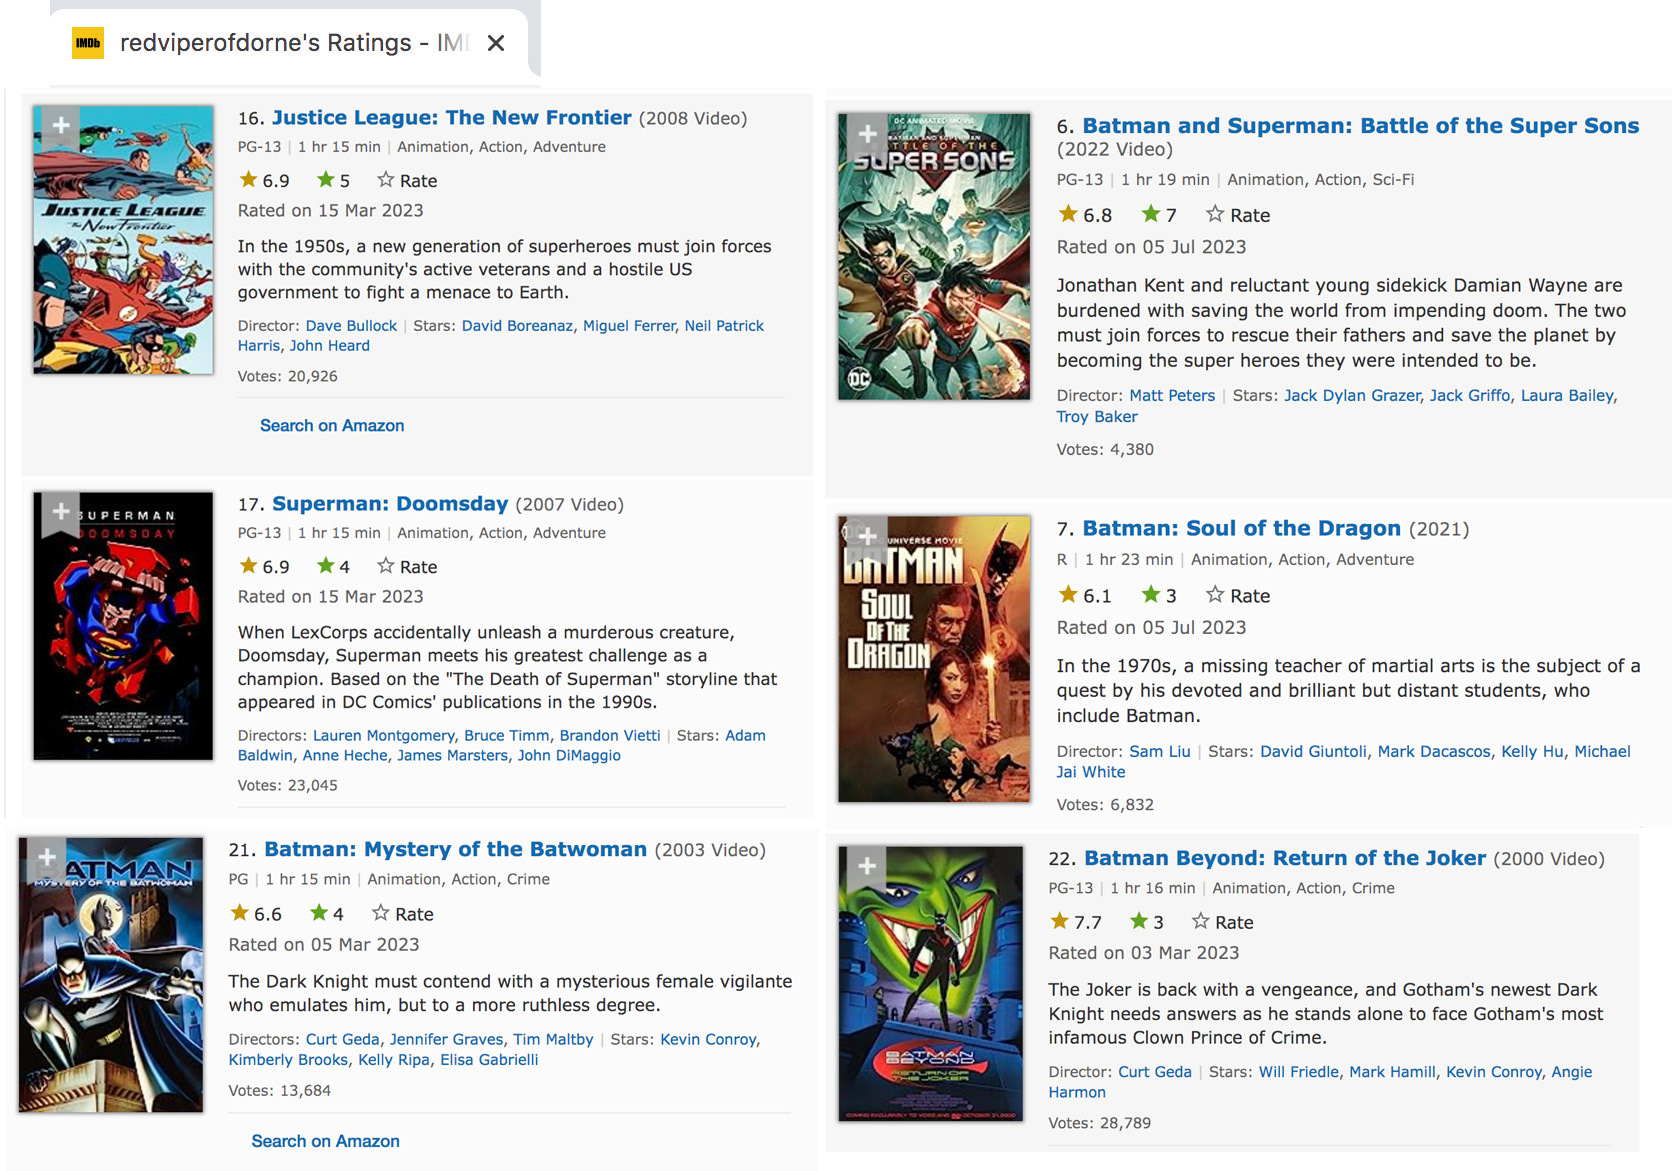Open Matt Peters director link
Image resolution: width=1676 pixels, height=1171 pixels.
1172,396
